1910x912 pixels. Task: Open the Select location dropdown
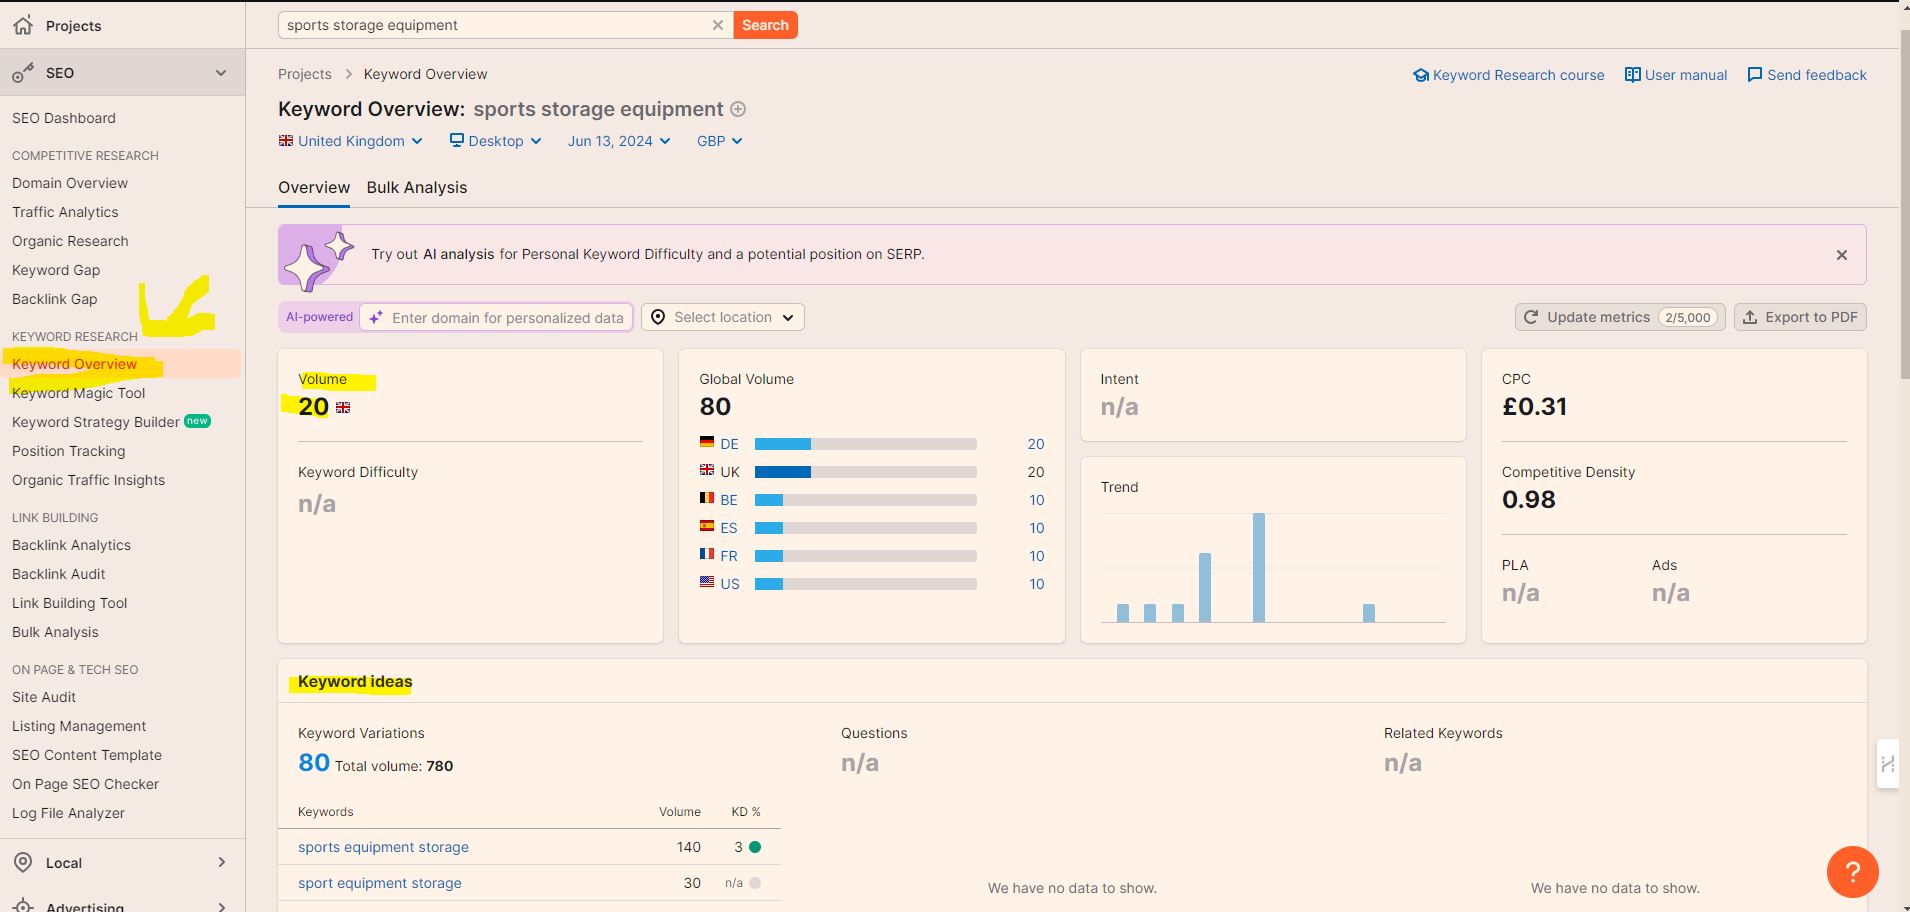coord(723,317)
